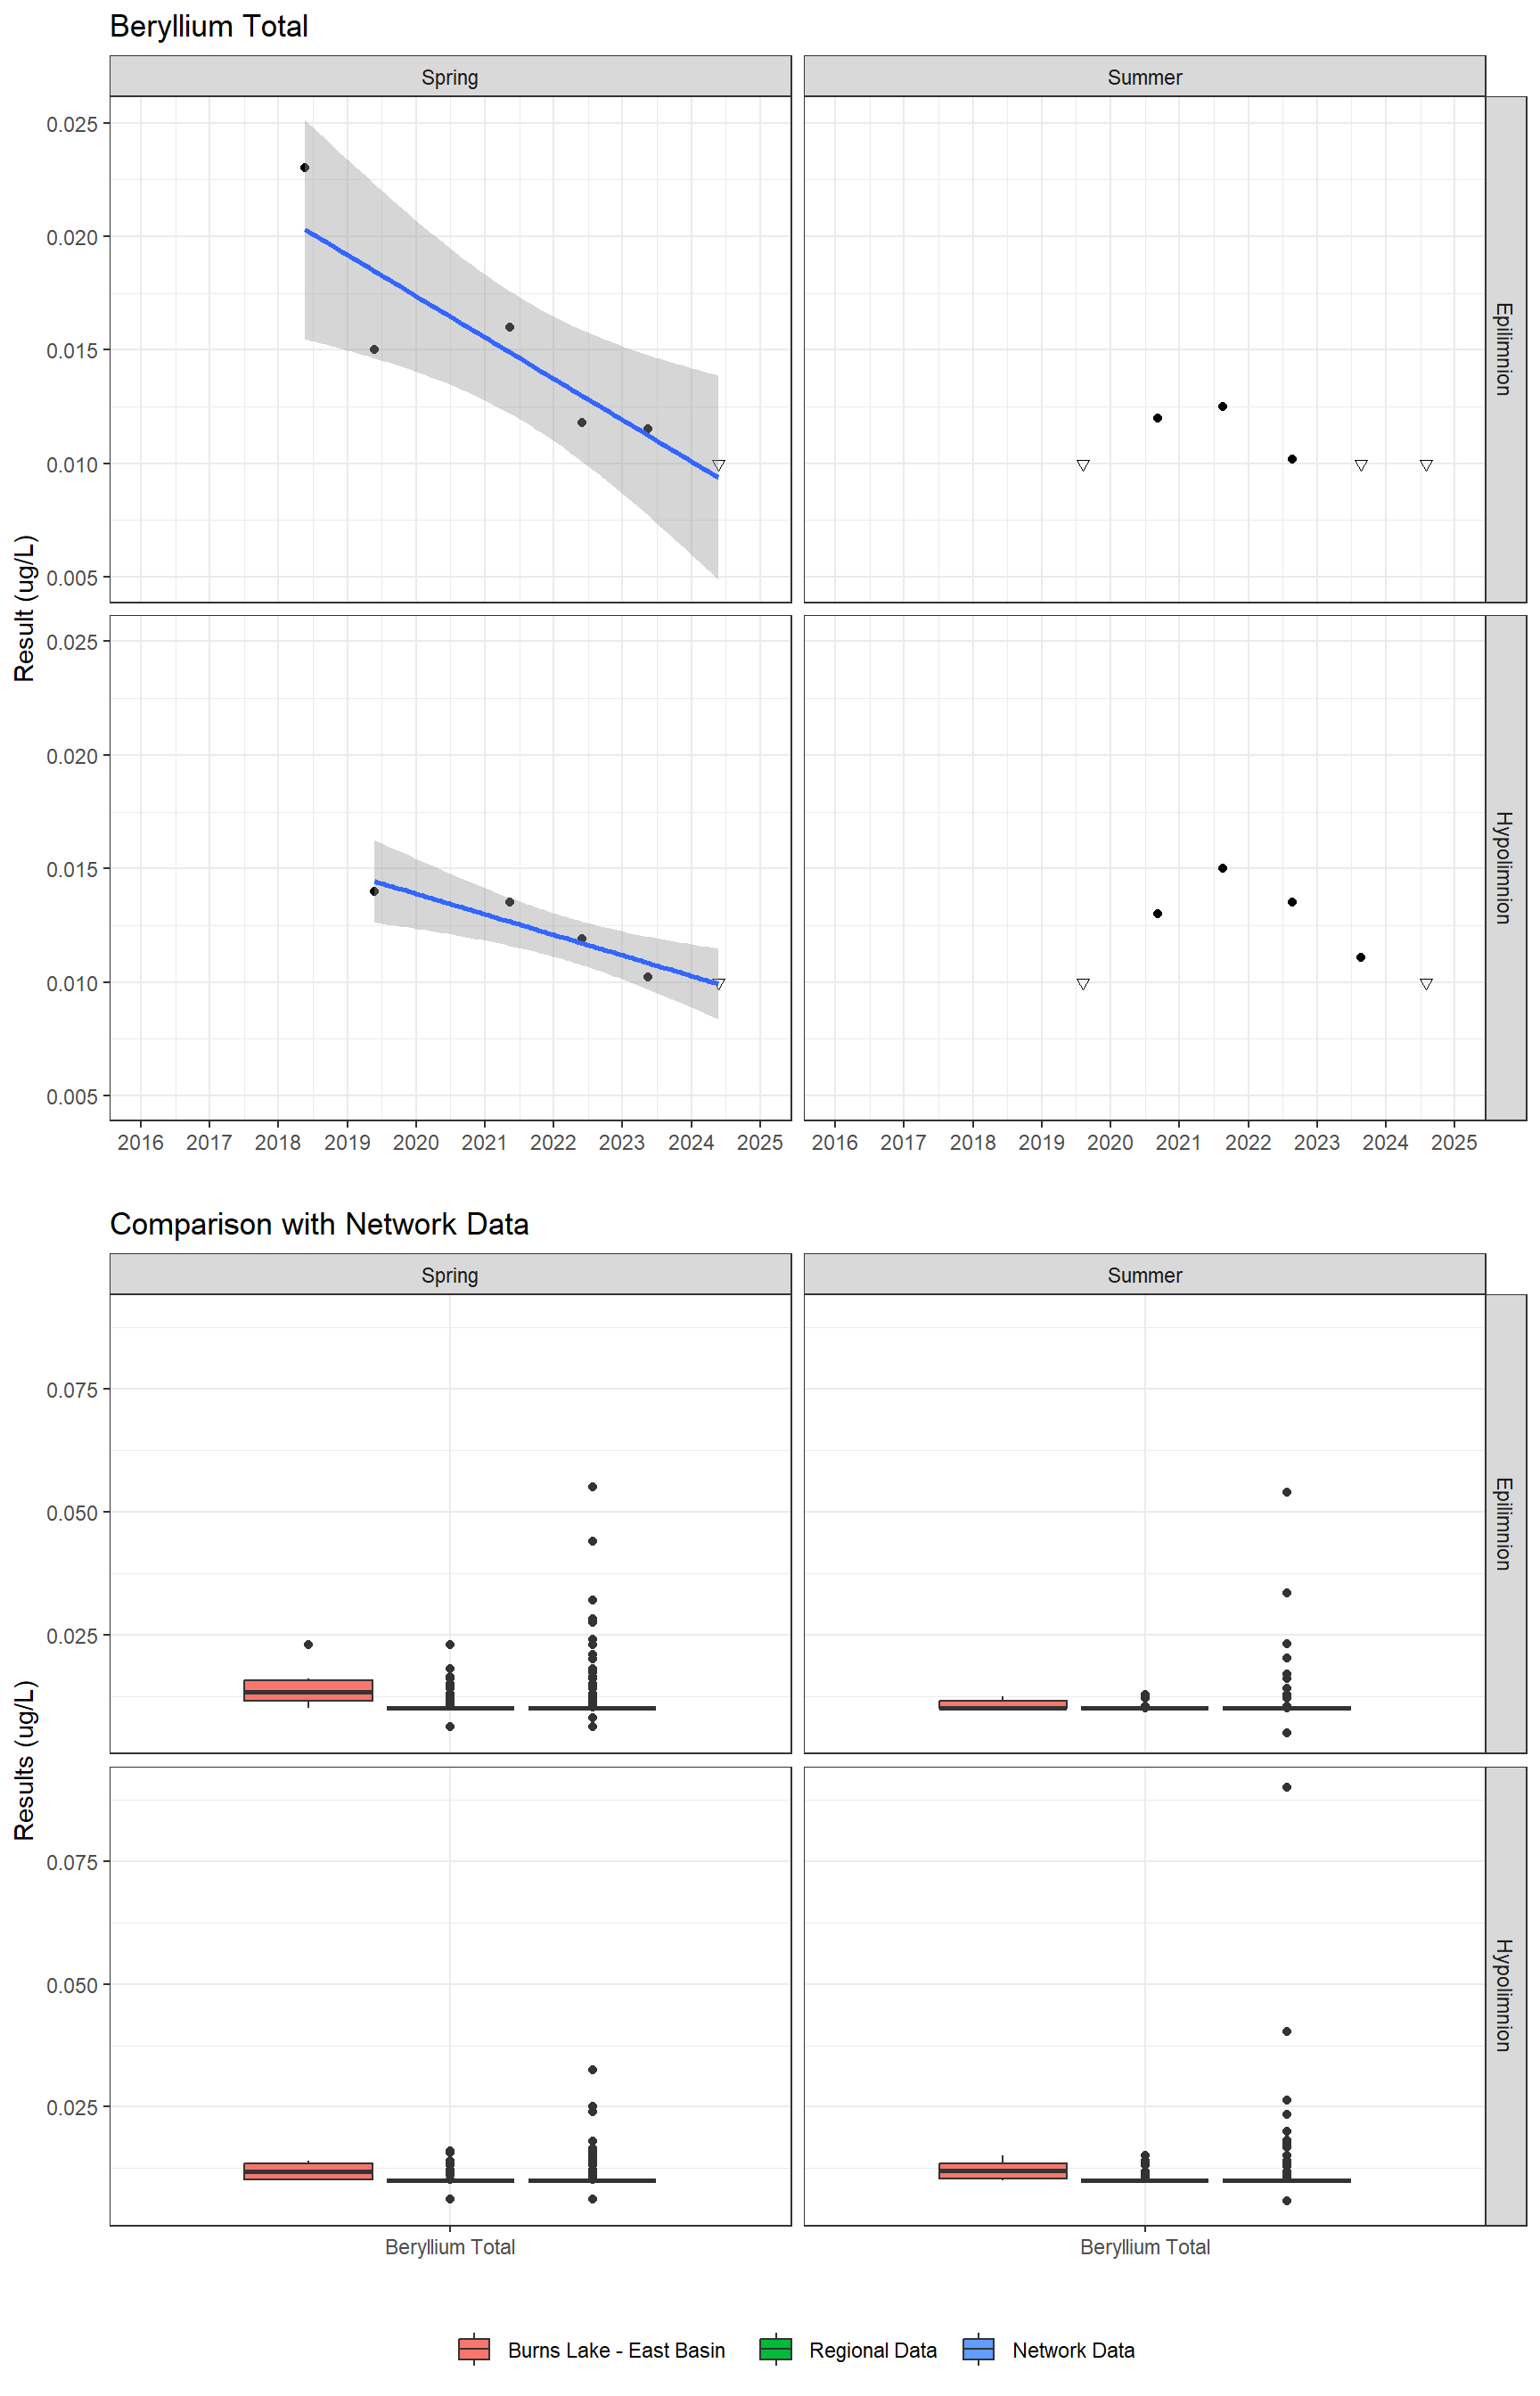Click the 2023 triangle marker in Summer Epilimnion
The image size is (1540, 2396).
tap(1361, 465)
